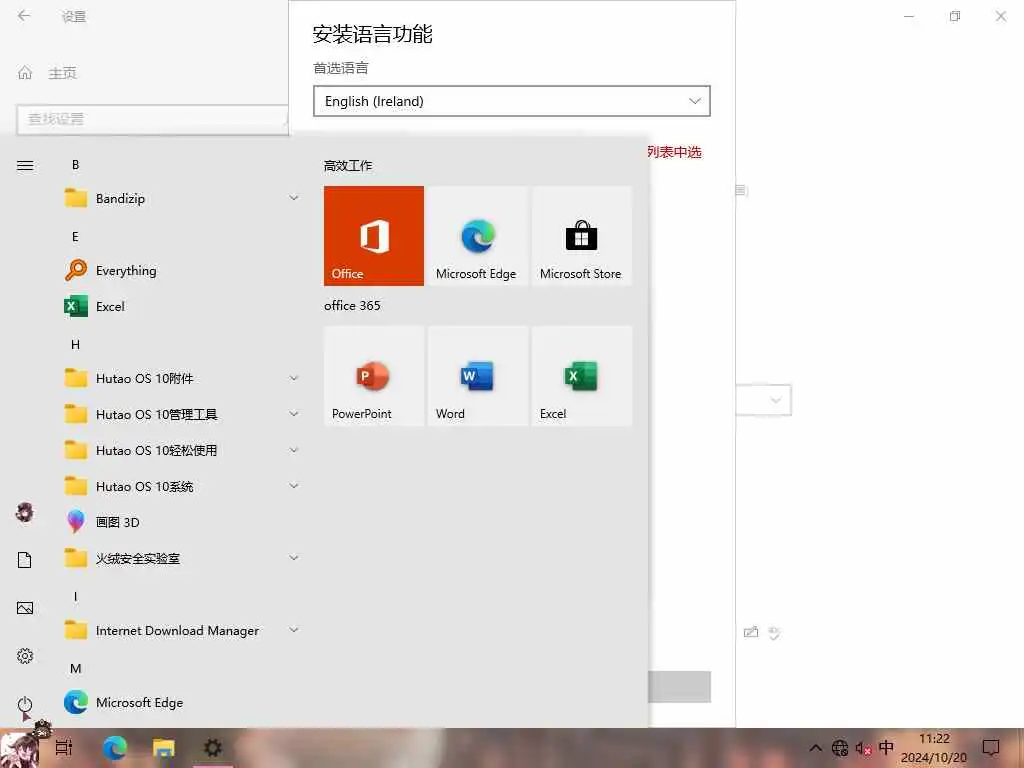Screen dimensions: 1024x768
Task: Click the muted volume tray icon
Action: 863,748
